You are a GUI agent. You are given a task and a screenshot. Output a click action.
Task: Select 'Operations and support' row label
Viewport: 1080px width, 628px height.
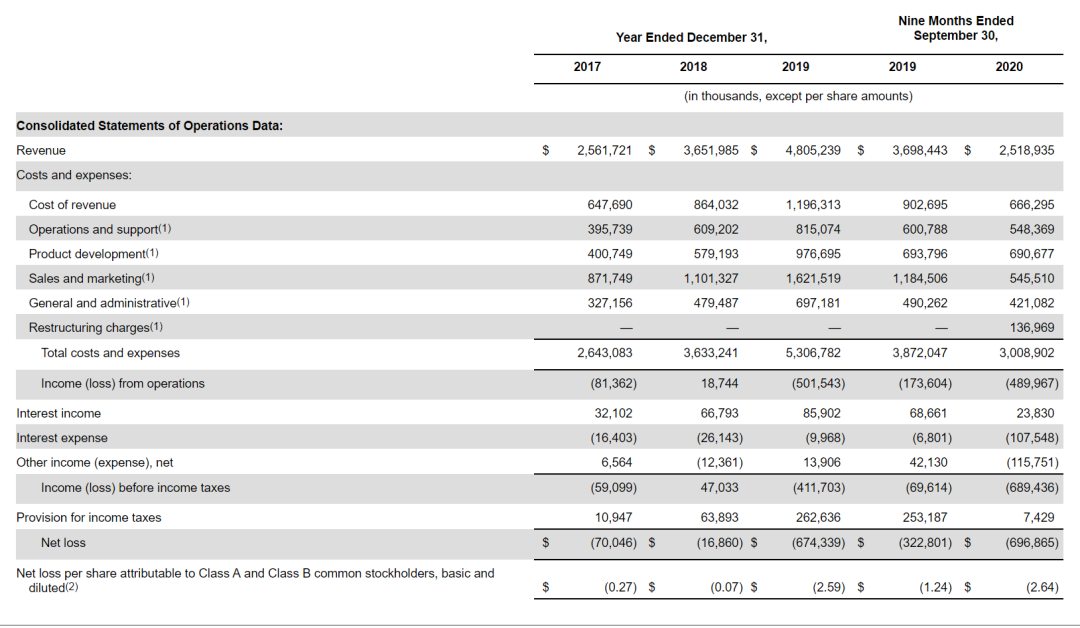100,229
